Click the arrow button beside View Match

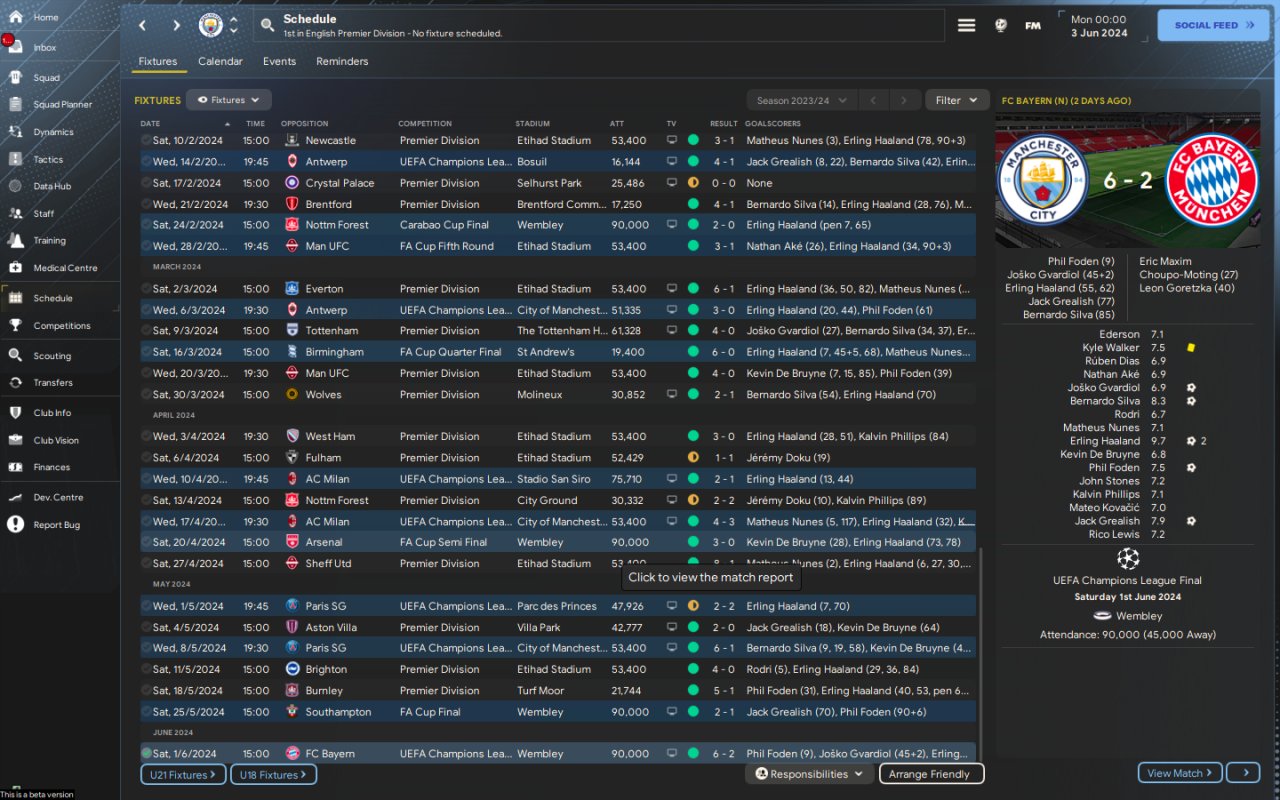1243,773
